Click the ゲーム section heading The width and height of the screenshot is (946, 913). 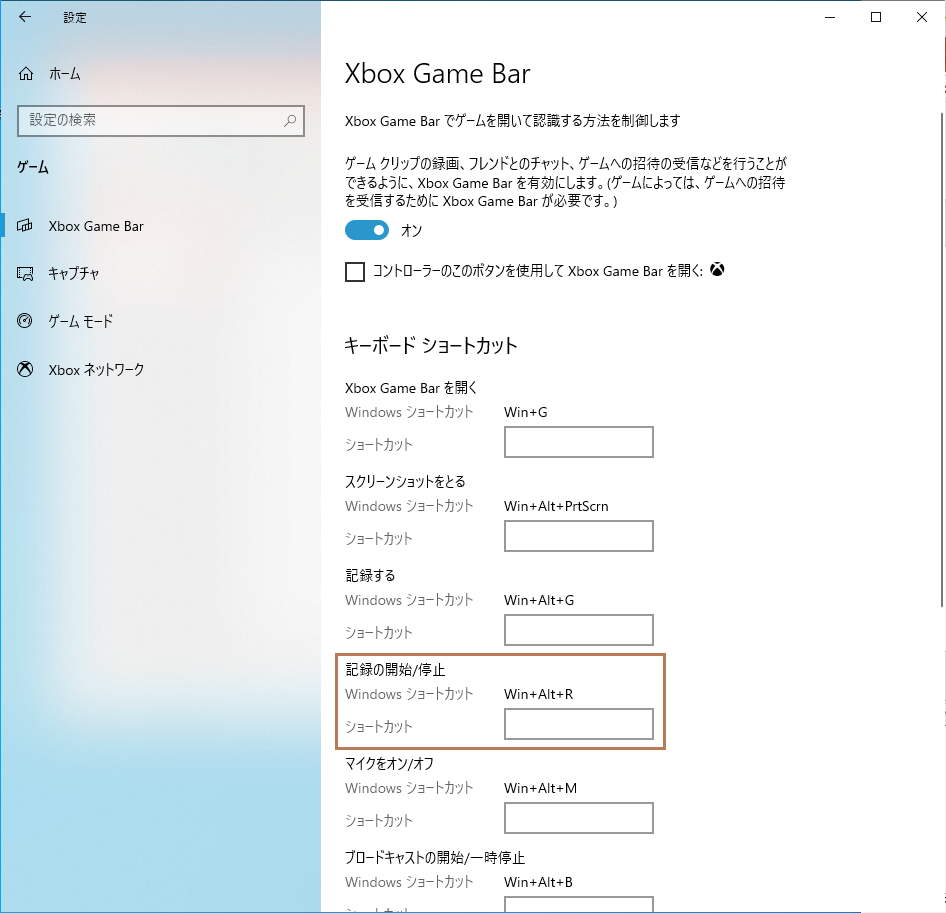click(33, 167)
